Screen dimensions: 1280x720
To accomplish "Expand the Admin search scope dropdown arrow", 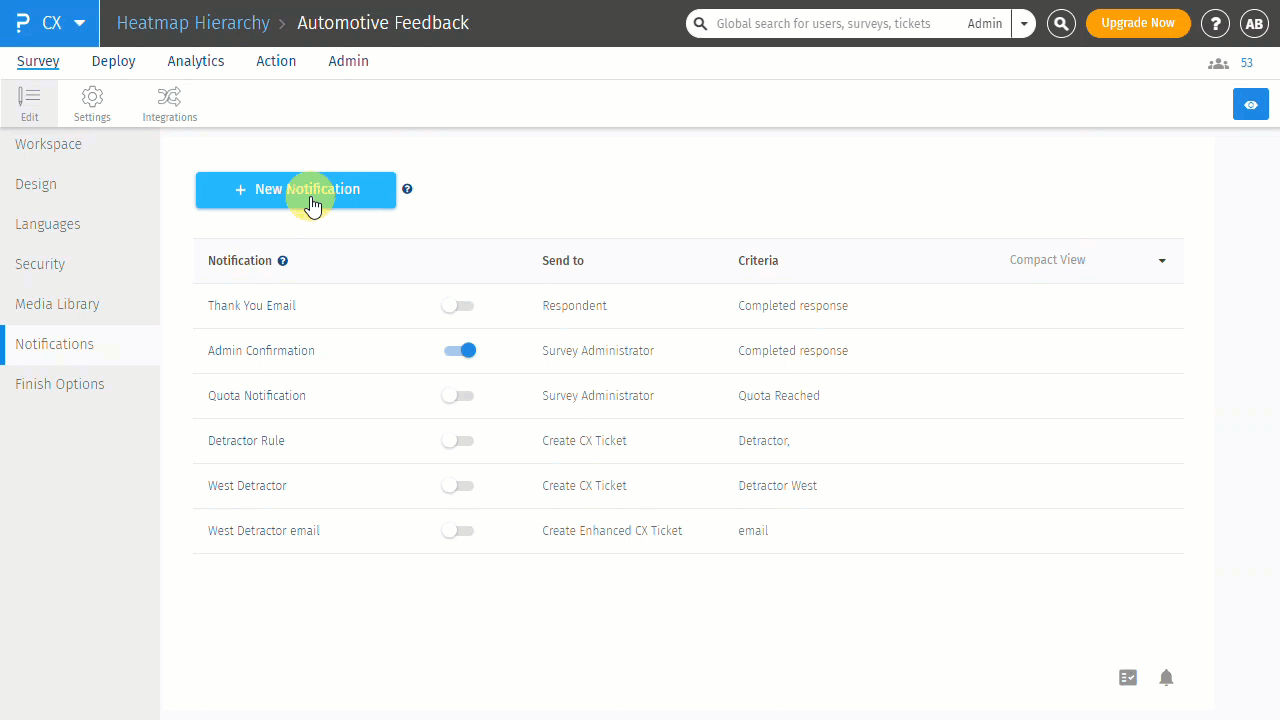I will pos(1024,23).
